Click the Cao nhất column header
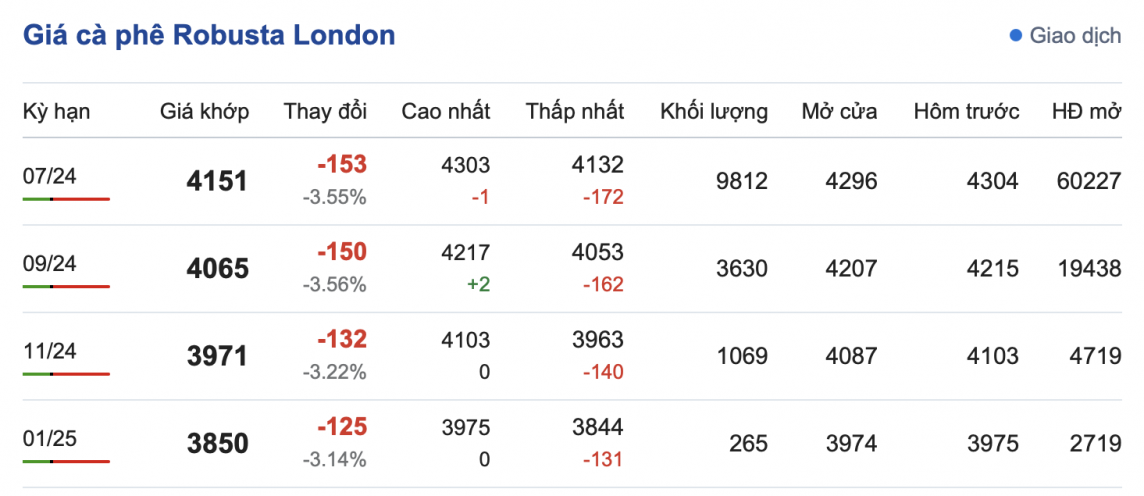This screenshot has height=496, width=1144. coord(446,111)
